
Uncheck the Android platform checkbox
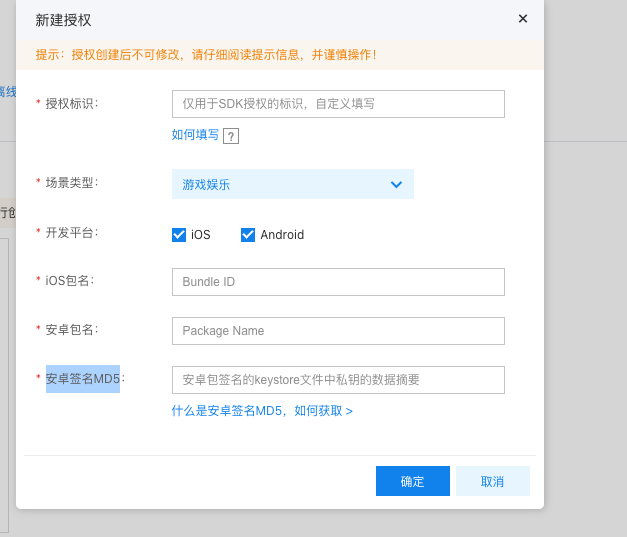248,235
